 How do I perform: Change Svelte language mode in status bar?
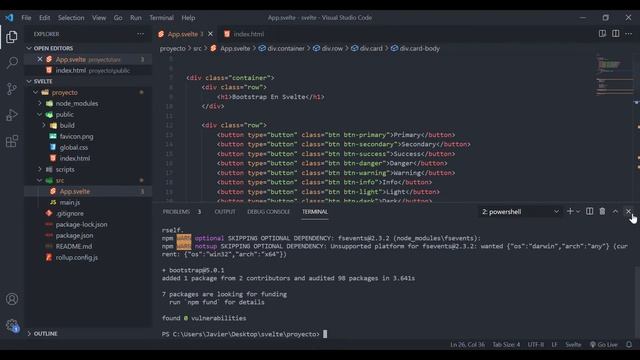pos(573,344)
